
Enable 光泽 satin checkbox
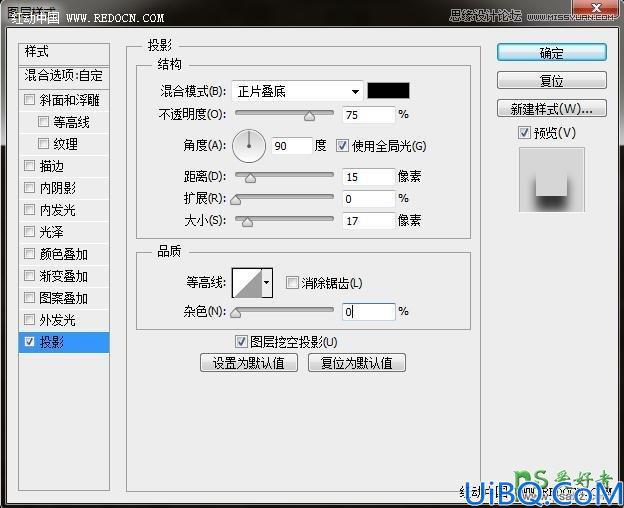click(x=29, y=231)
